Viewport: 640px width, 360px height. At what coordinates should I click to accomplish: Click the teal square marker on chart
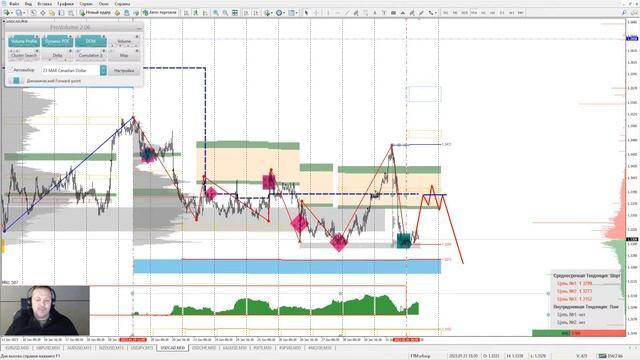pyautogui.click(x=404, y=241)
